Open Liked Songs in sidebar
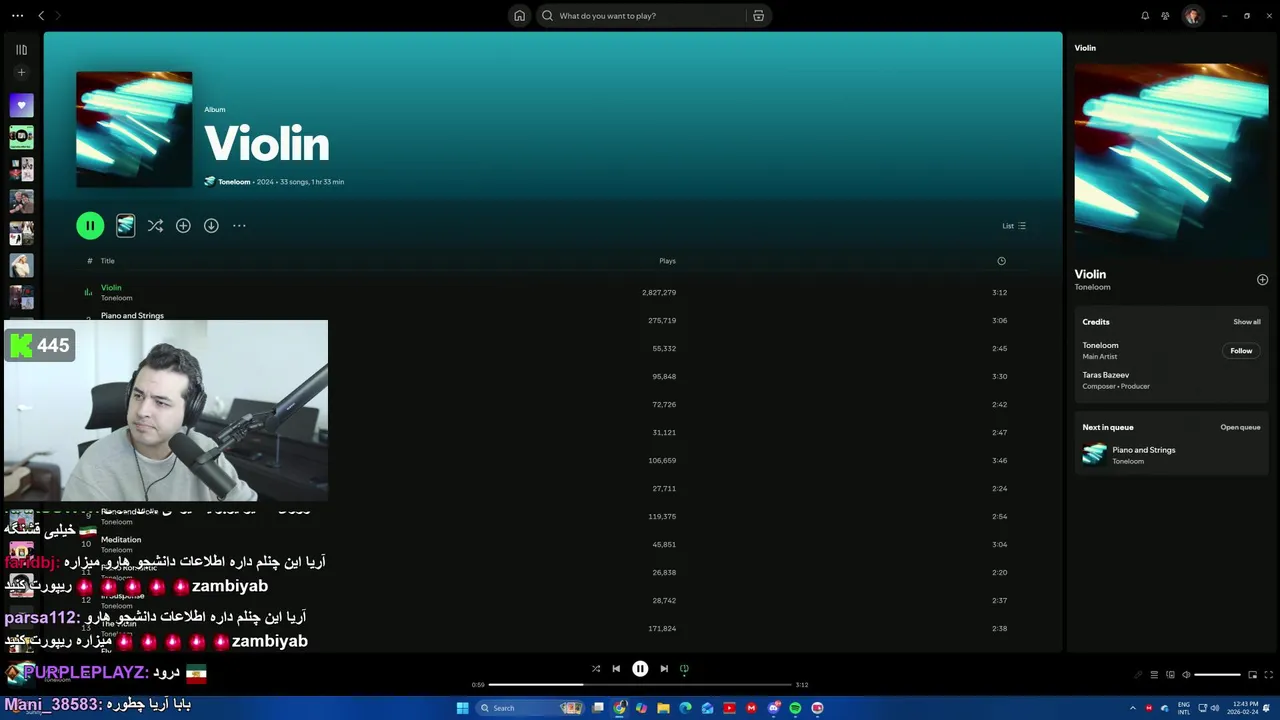This screenshot has width=1280, height=720. [21, 105]
